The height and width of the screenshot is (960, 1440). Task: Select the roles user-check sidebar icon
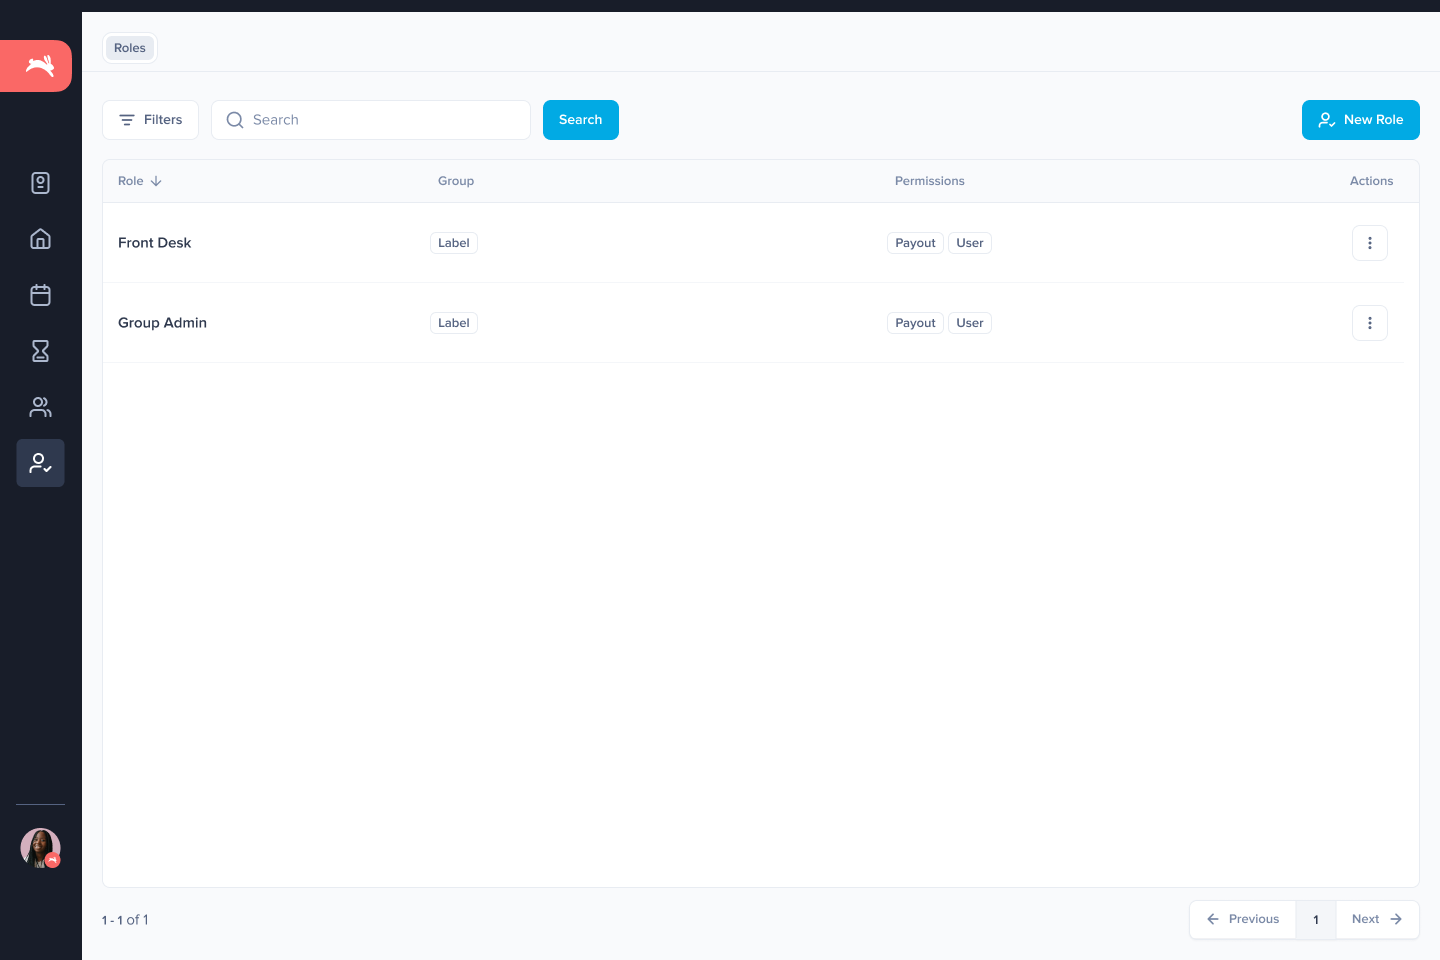click(x=40, y=463)
